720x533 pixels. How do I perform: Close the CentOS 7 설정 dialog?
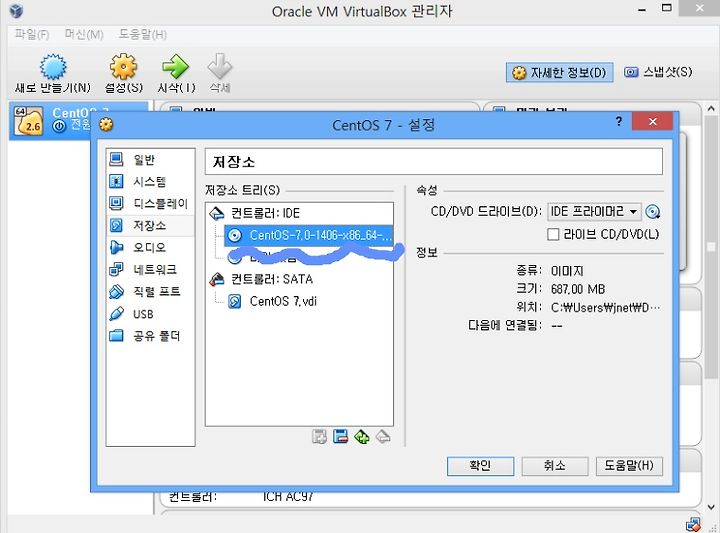pos(652,122)
